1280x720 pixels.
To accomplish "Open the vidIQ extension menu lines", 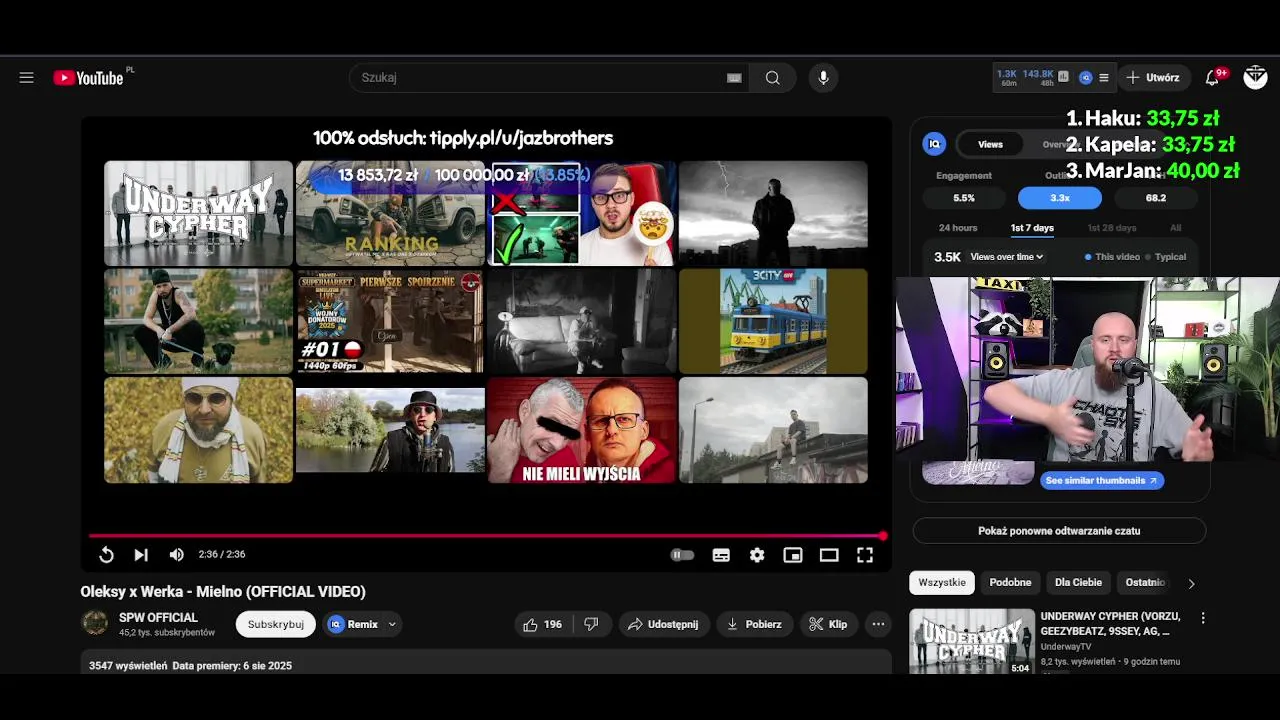I will tap(1104, 77).
